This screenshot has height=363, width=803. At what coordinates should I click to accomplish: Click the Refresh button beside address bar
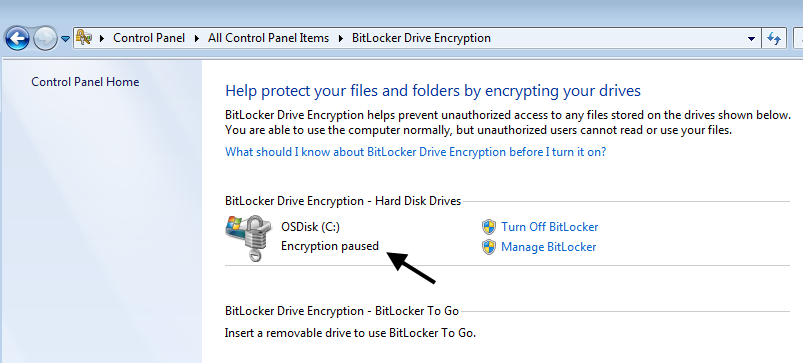pyautogui.click(x=774, y=38)
